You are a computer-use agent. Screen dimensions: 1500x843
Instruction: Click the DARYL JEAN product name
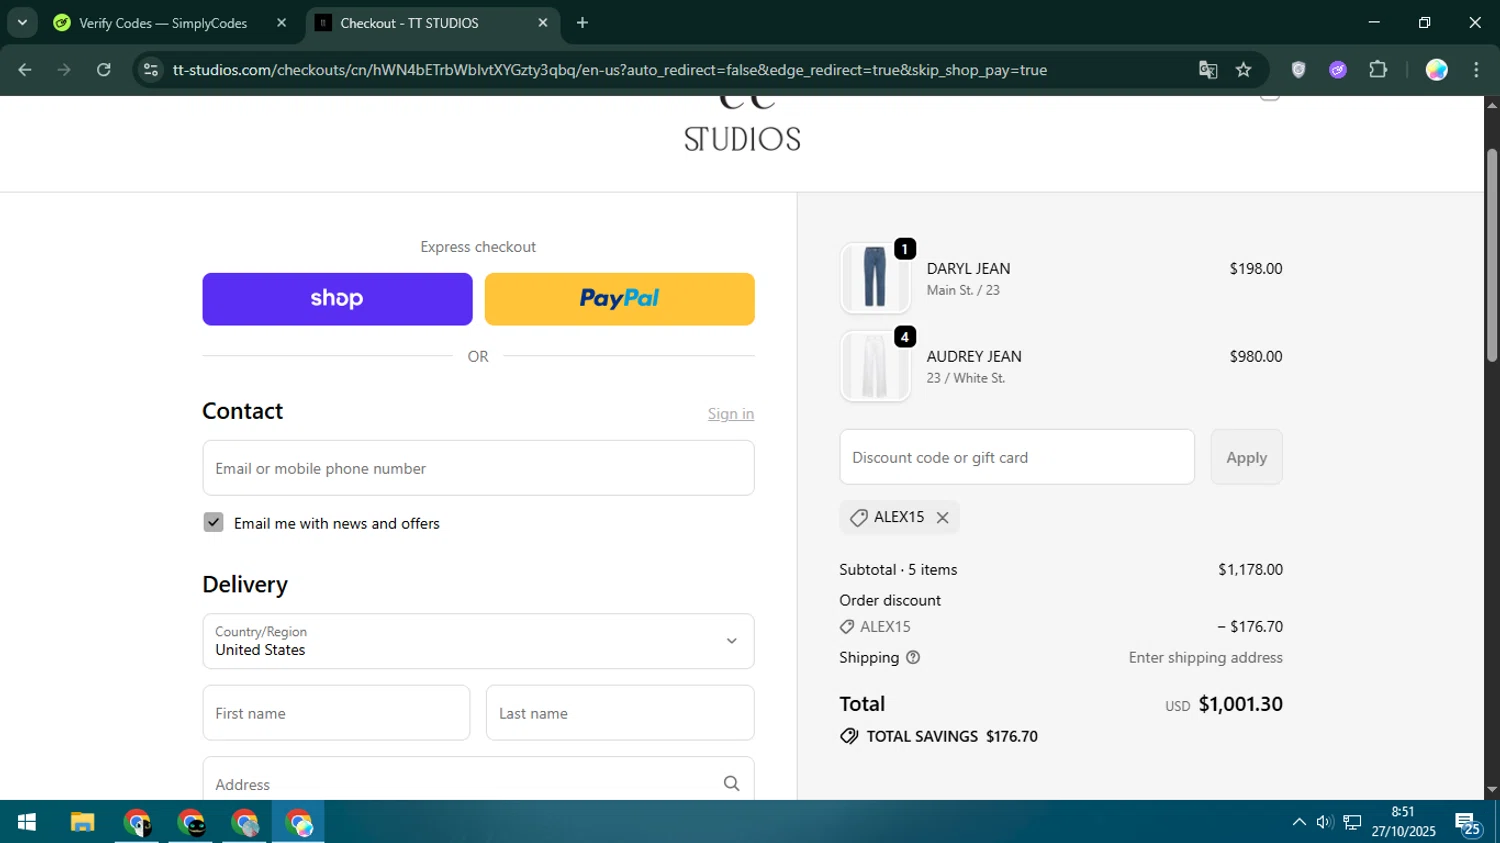(x=968, y=269)
